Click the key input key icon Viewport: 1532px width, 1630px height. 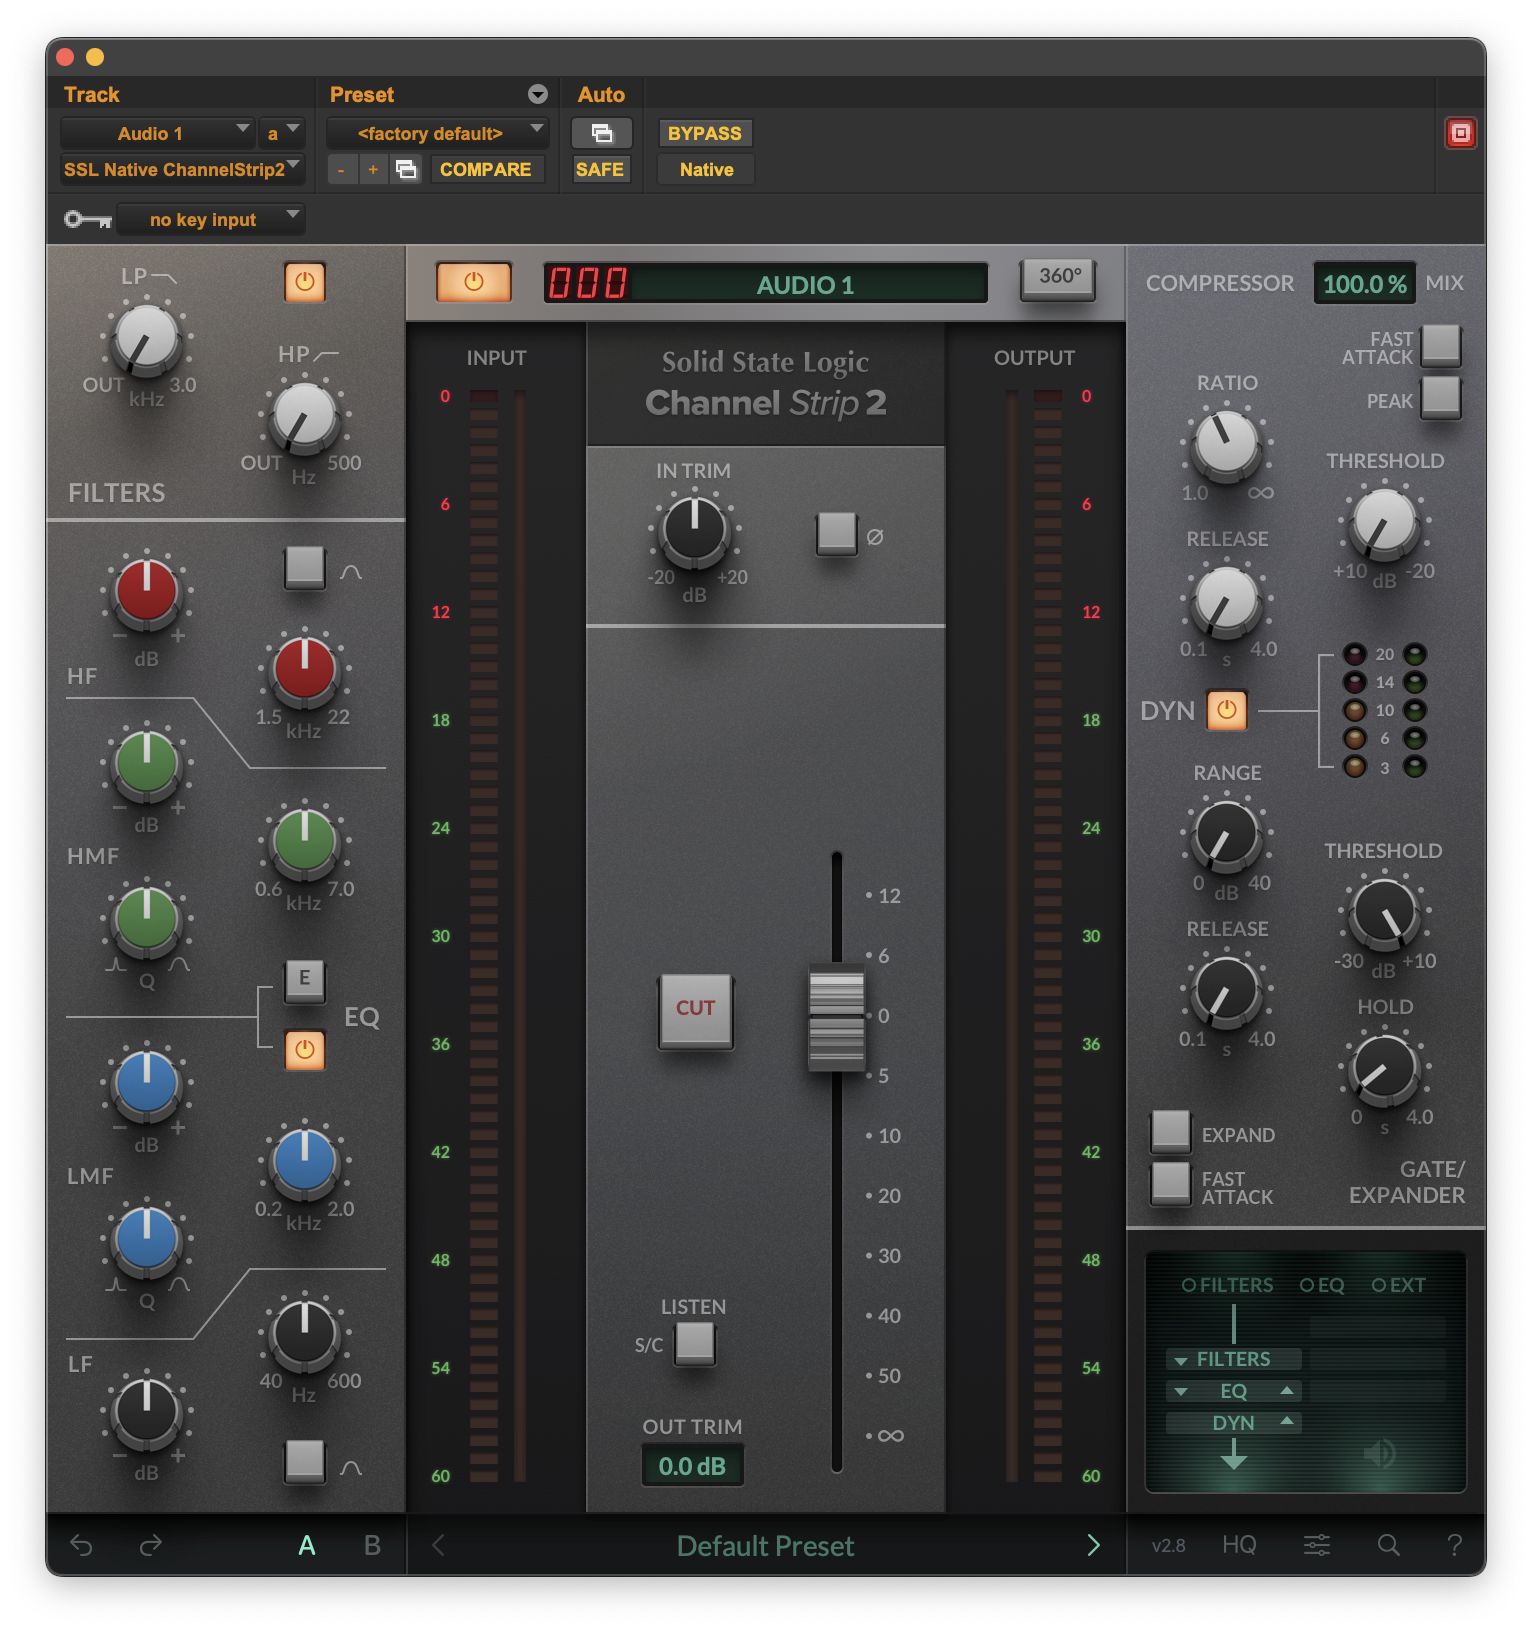coord(88,219)
